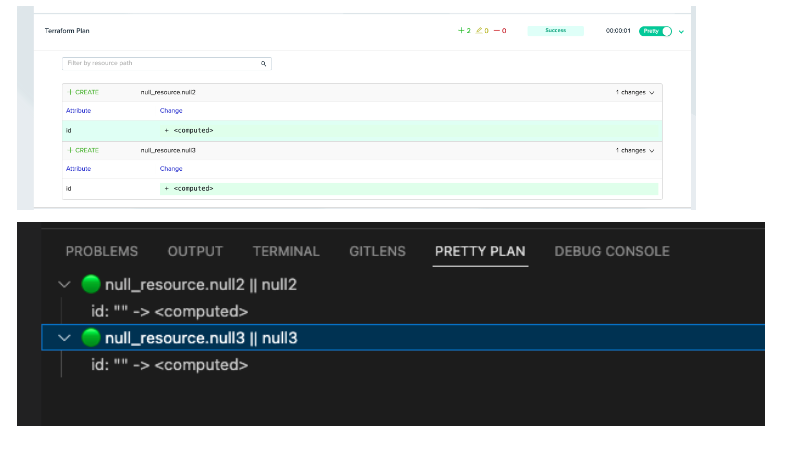Switch to the PROBLEMS tab
Viewport: 798px width, 451px height.
pyautogui.click(x=102, y=251)
